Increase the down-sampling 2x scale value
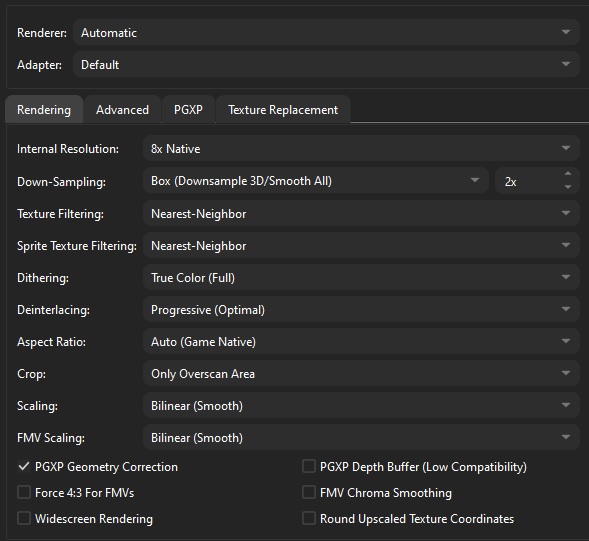589x541 pixels. point(568,174)
